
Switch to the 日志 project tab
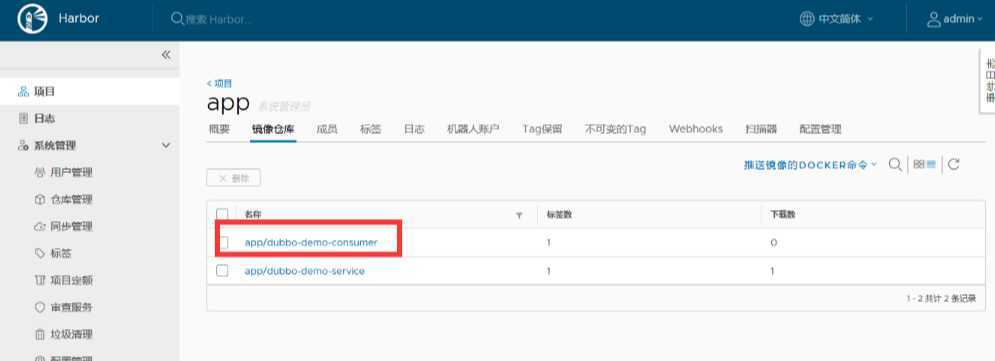[x=414, y=129]
